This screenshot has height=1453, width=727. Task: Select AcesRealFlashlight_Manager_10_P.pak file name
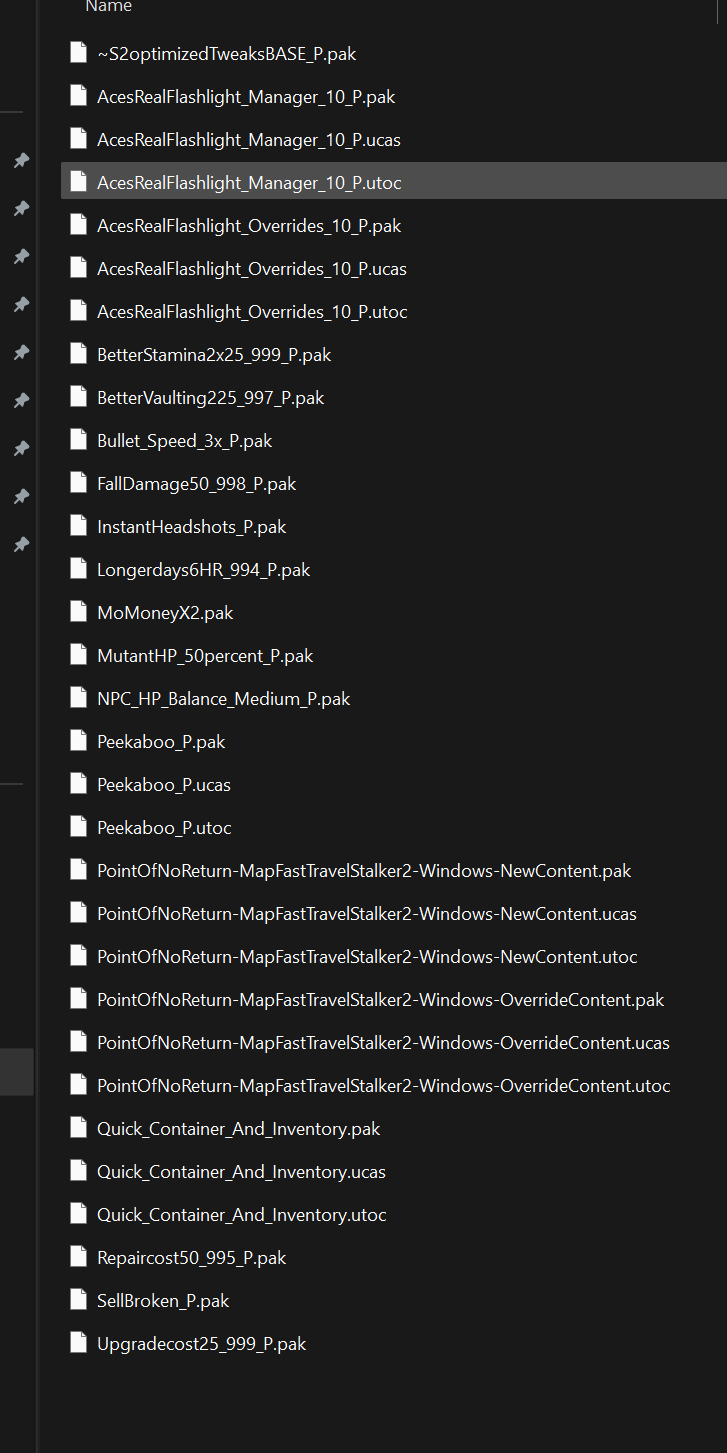pos(246,97)
